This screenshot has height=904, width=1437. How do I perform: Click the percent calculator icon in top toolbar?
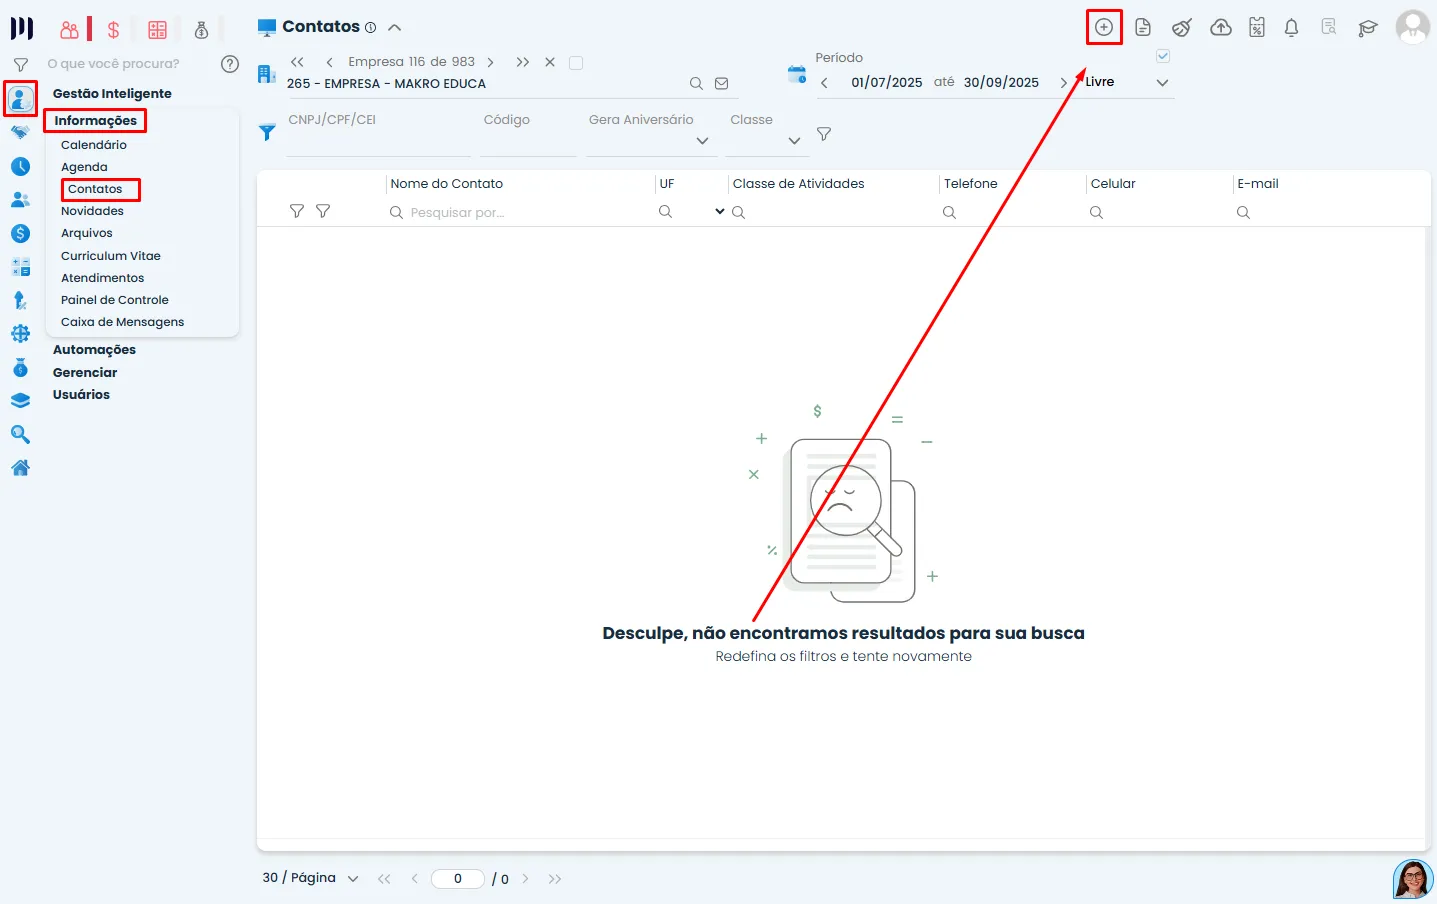1257,28
